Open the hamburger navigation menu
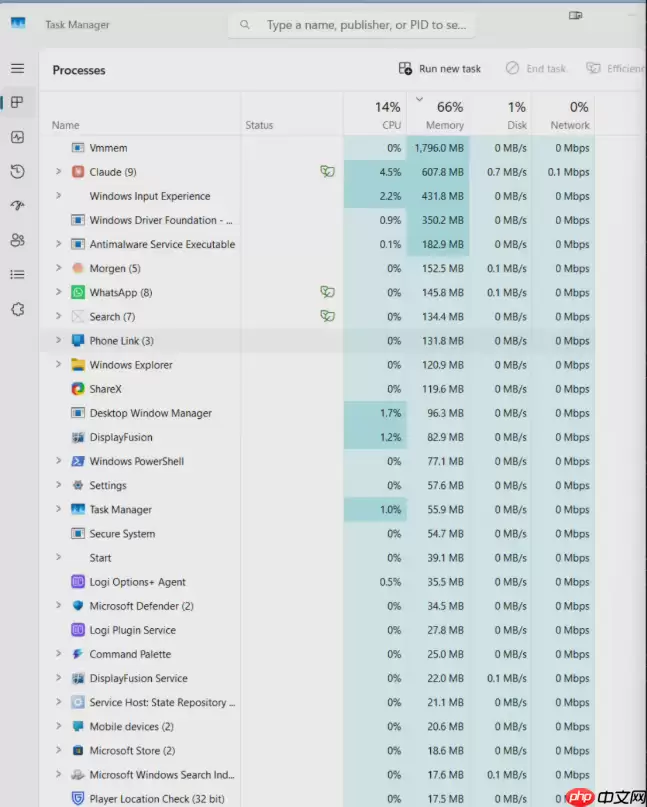Viewport: 647px width, 807px height. point(18,68)
